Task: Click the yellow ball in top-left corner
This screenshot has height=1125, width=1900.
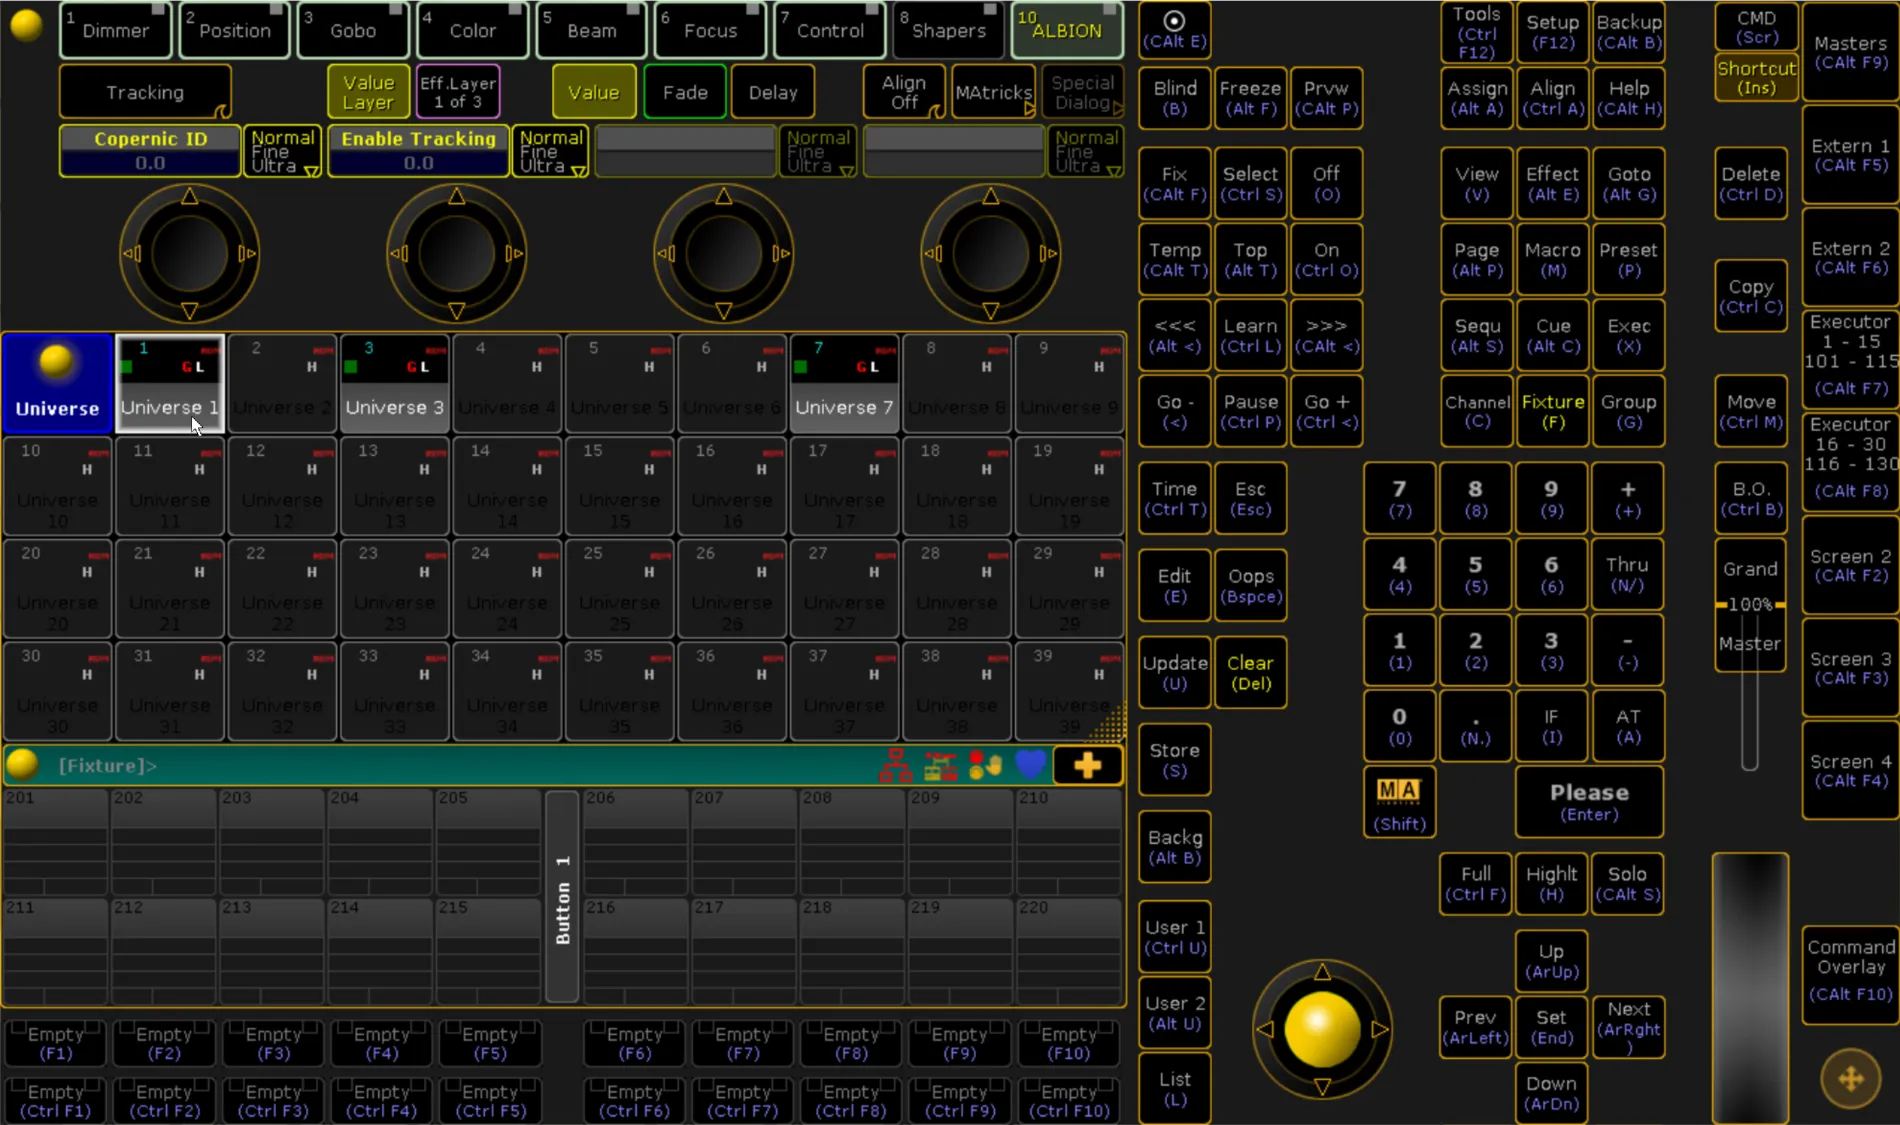Action: pos(26,25)
